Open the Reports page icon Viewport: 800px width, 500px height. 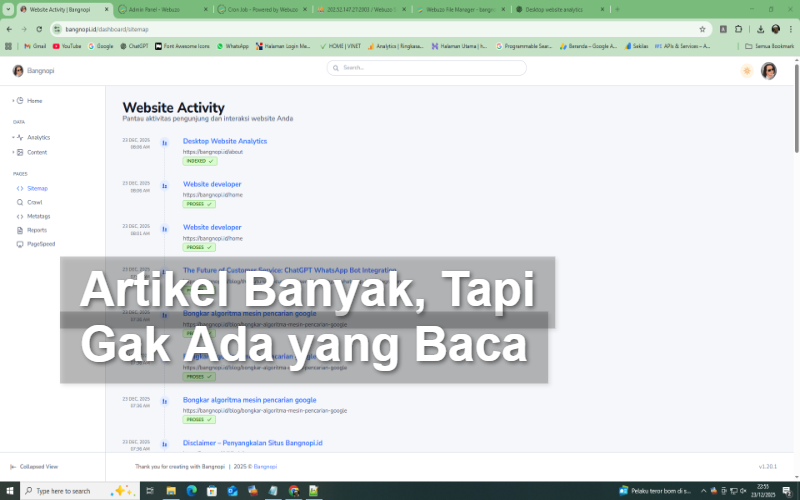pyautogui.click(x=19, y=230)
